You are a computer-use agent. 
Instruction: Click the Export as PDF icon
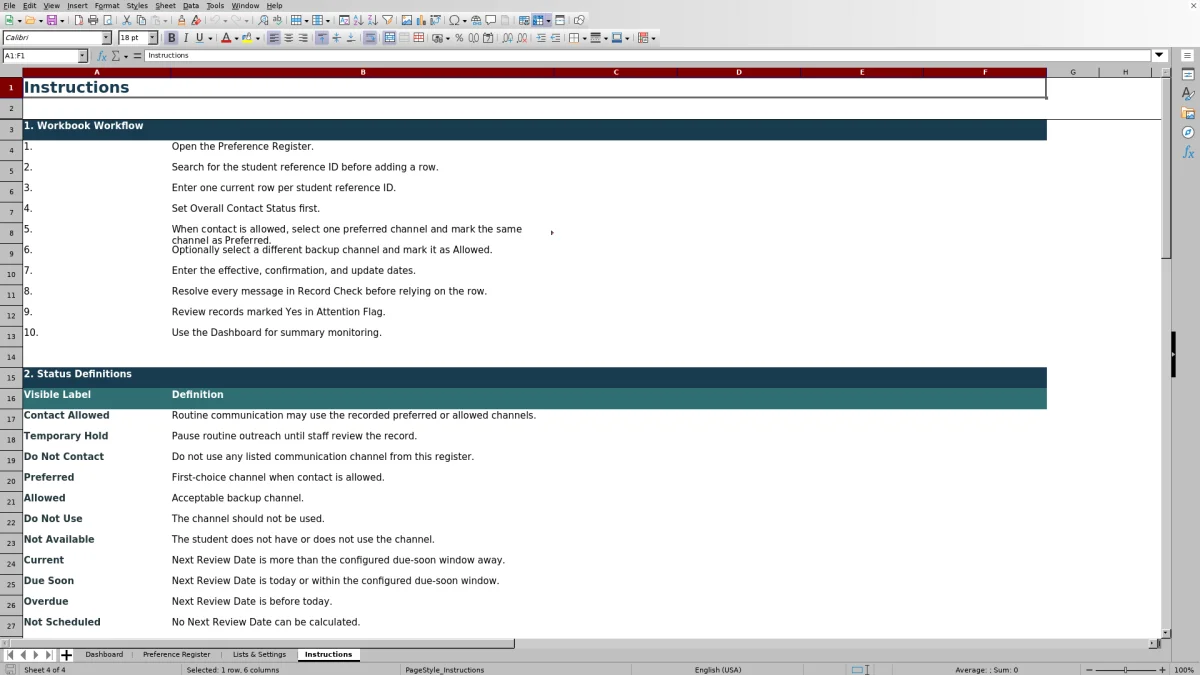coord(78,20)
